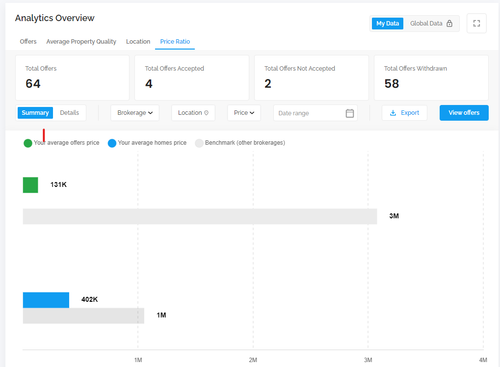Click the '4M' axis label

pyautogui.click(x=483, y=360)
